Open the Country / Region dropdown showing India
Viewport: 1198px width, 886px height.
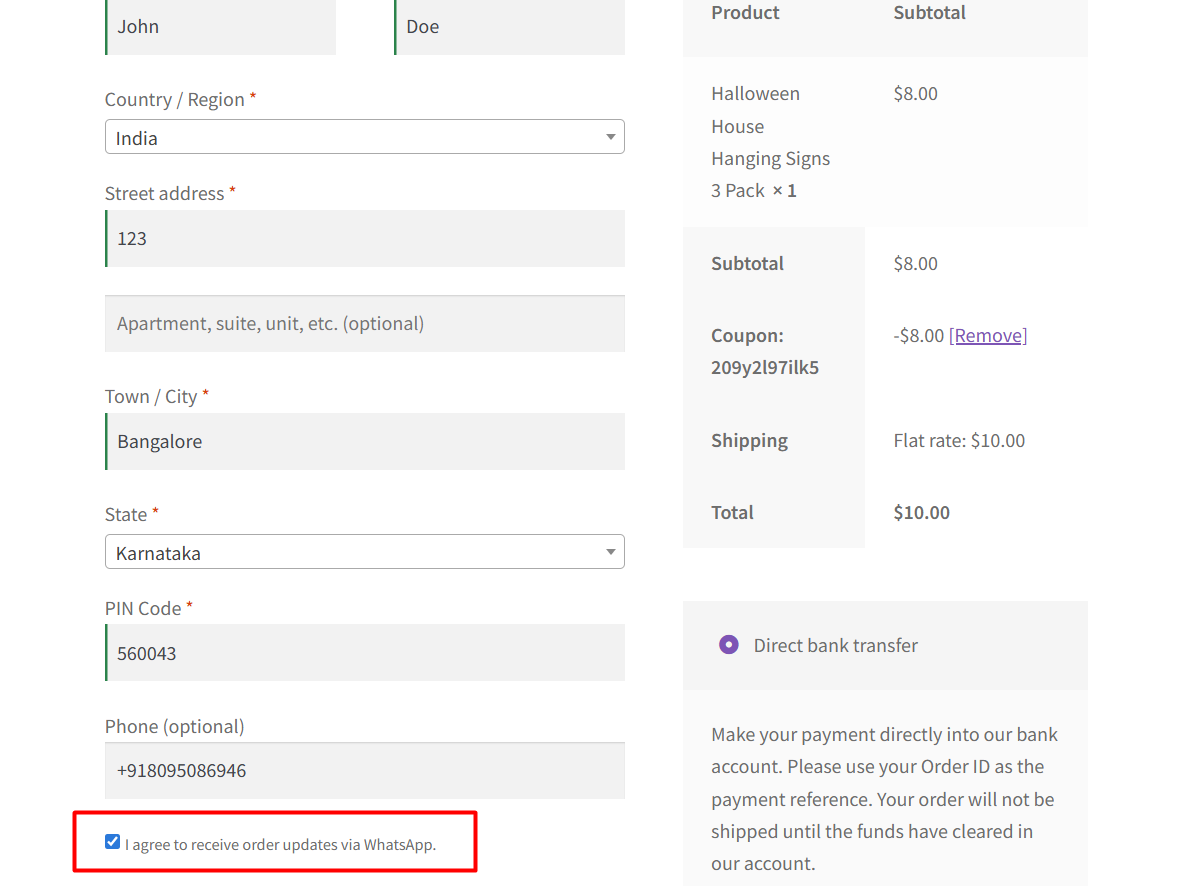[x=364, y=138]
